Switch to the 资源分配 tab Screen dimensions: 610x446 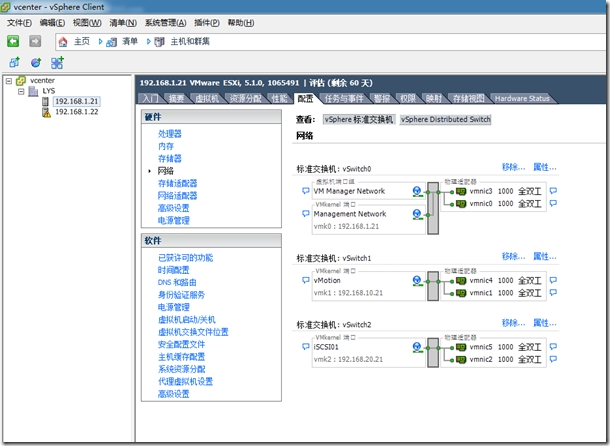point(245,98)
